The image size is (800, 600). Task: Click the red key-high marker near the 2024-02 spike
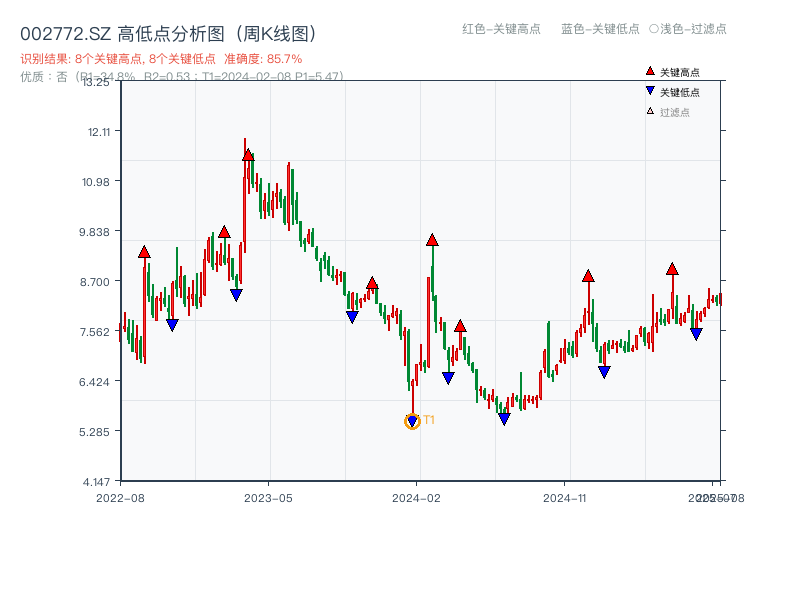click(431, 238)
